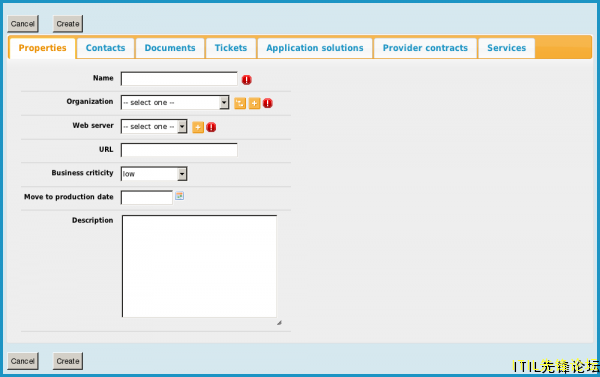Expand the Web server select dropdown
600x377 pixels.
154,126
